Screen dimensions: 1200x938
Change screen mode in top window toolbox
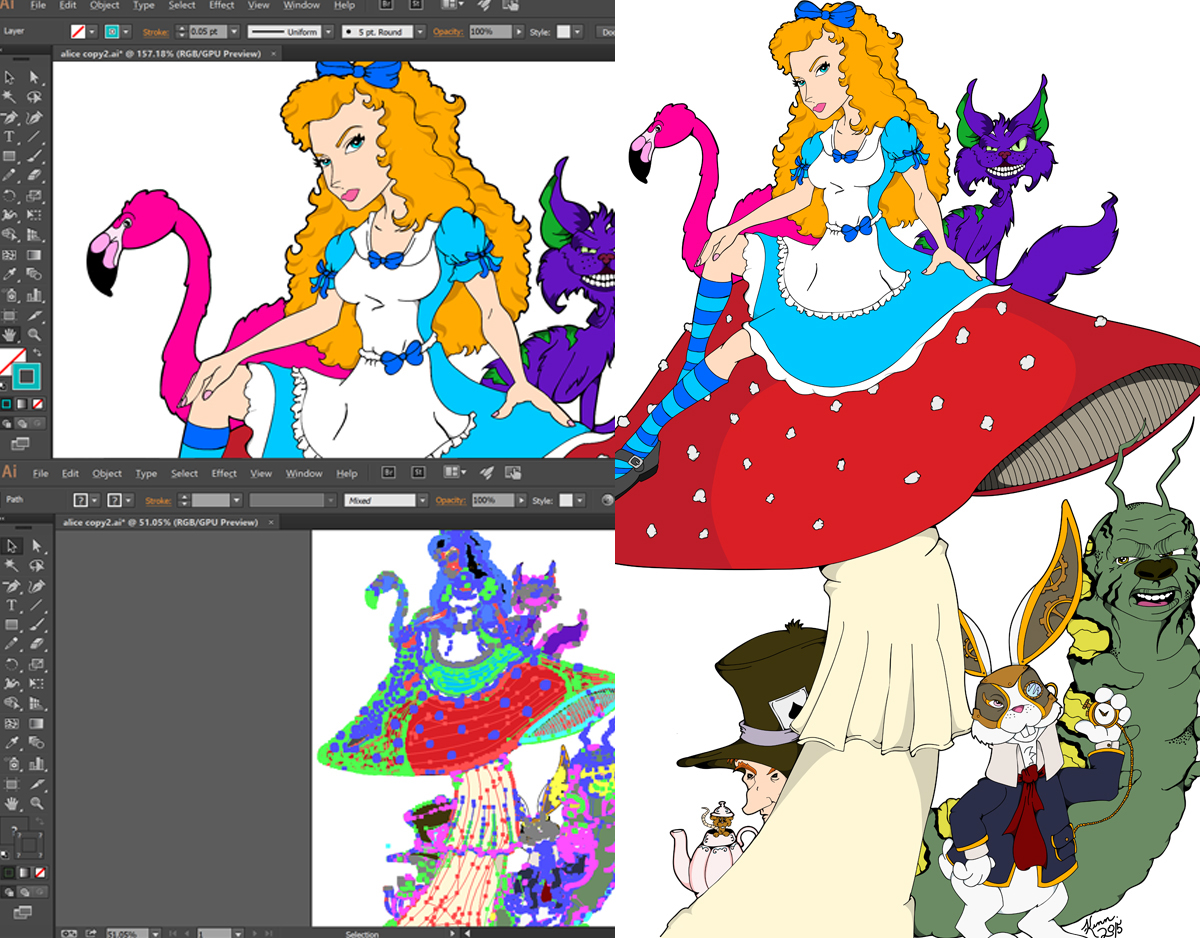click(x=19, y=444)
